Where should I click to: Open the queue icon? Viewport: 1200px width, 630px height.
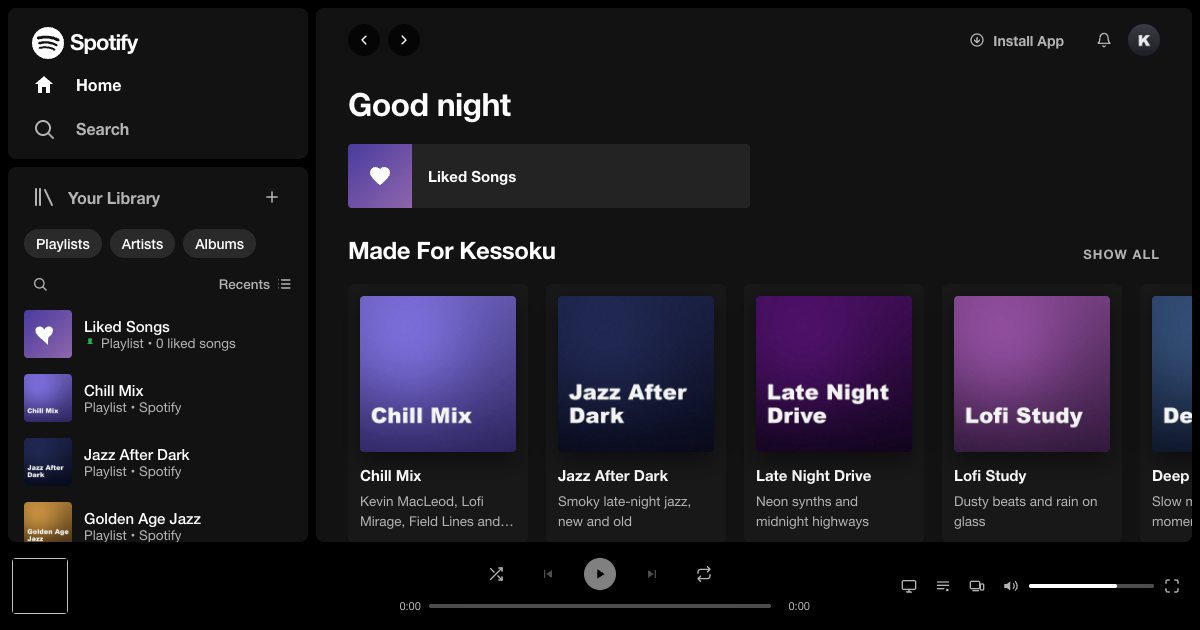[x=943, y=586]
